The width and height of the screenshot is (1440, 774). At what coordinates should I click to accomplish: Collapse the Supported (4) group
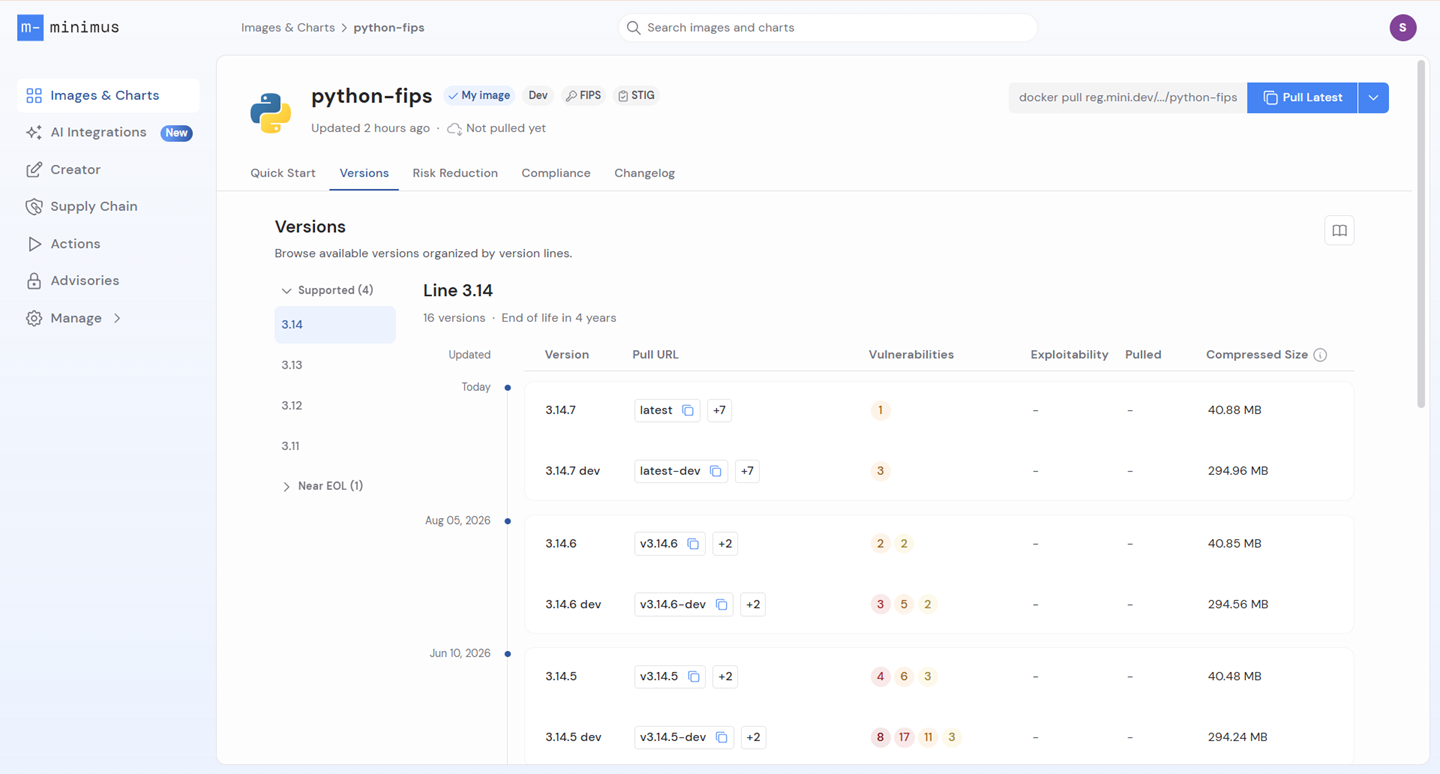tap(328, 291)
